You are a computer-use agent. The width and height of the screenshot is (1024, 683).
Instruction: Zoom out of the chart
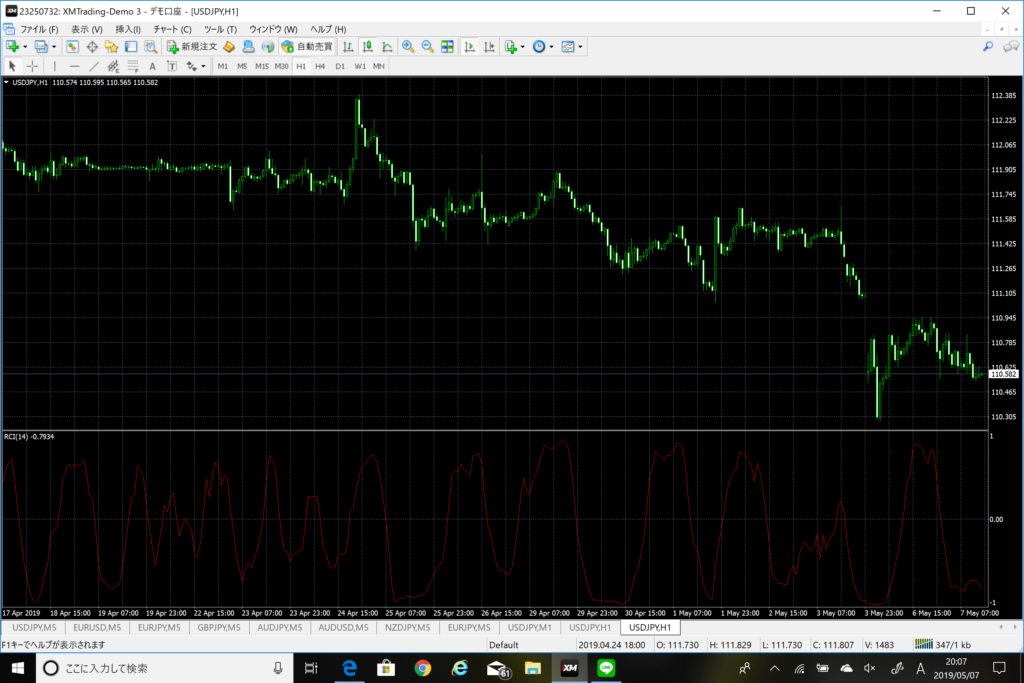(428, 46)
